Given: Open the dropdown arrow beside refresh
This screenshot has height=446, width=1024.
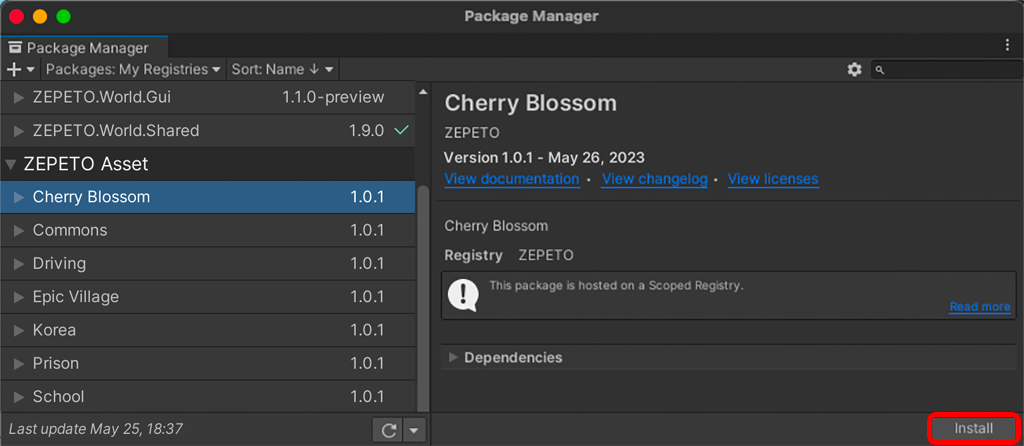Looking at the screenshot, I should pos(415,430).
